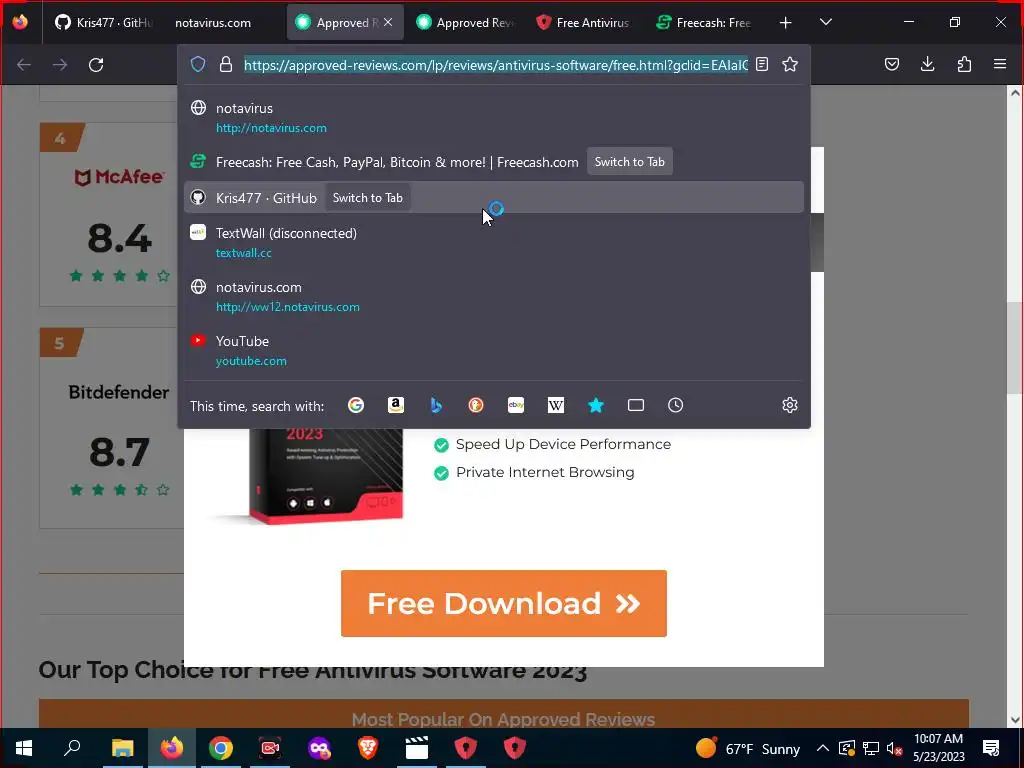Switch to Kris477 GitHub tab
Image resolution: width=1024 pixels, height=768 pixels.
pyautogui.click(x=104, y=22)
